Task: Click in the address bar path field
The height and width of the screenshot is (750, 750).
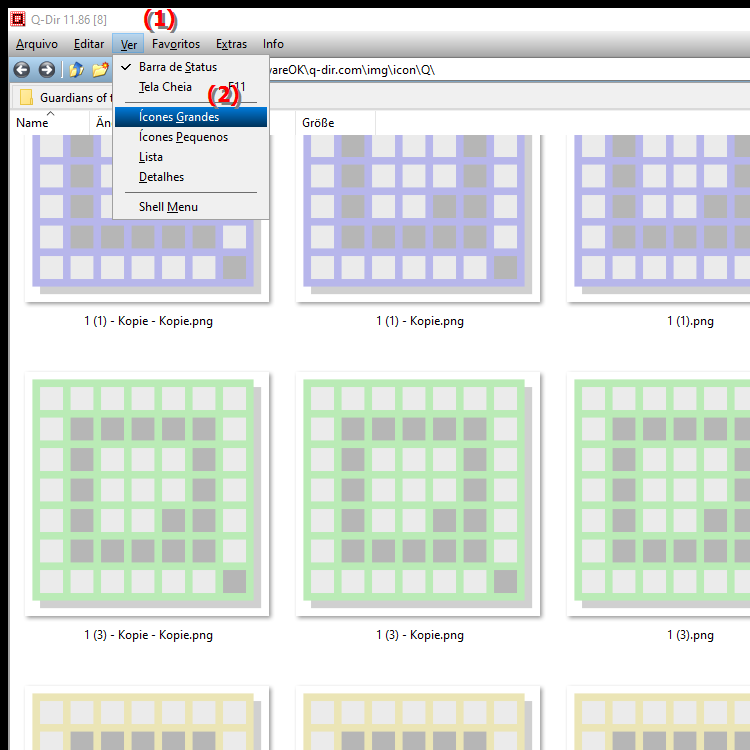Action: point(500,70)
